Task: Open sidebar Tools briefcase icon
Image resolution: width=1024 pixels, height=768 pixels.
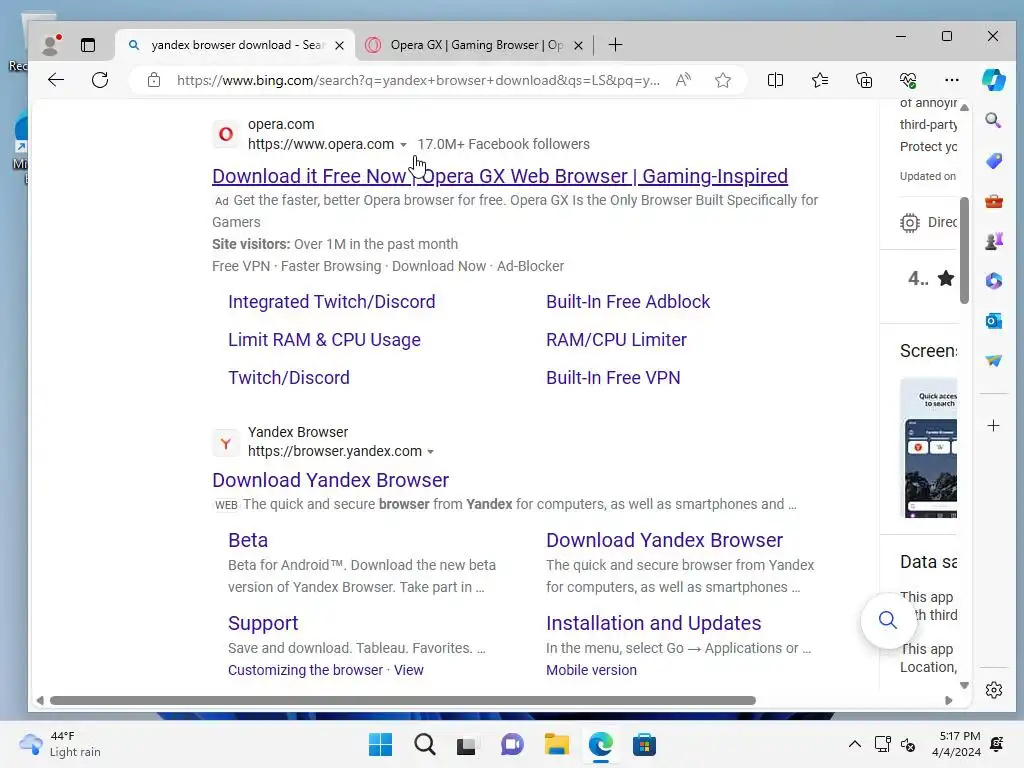Action: (x=994, y=201)
